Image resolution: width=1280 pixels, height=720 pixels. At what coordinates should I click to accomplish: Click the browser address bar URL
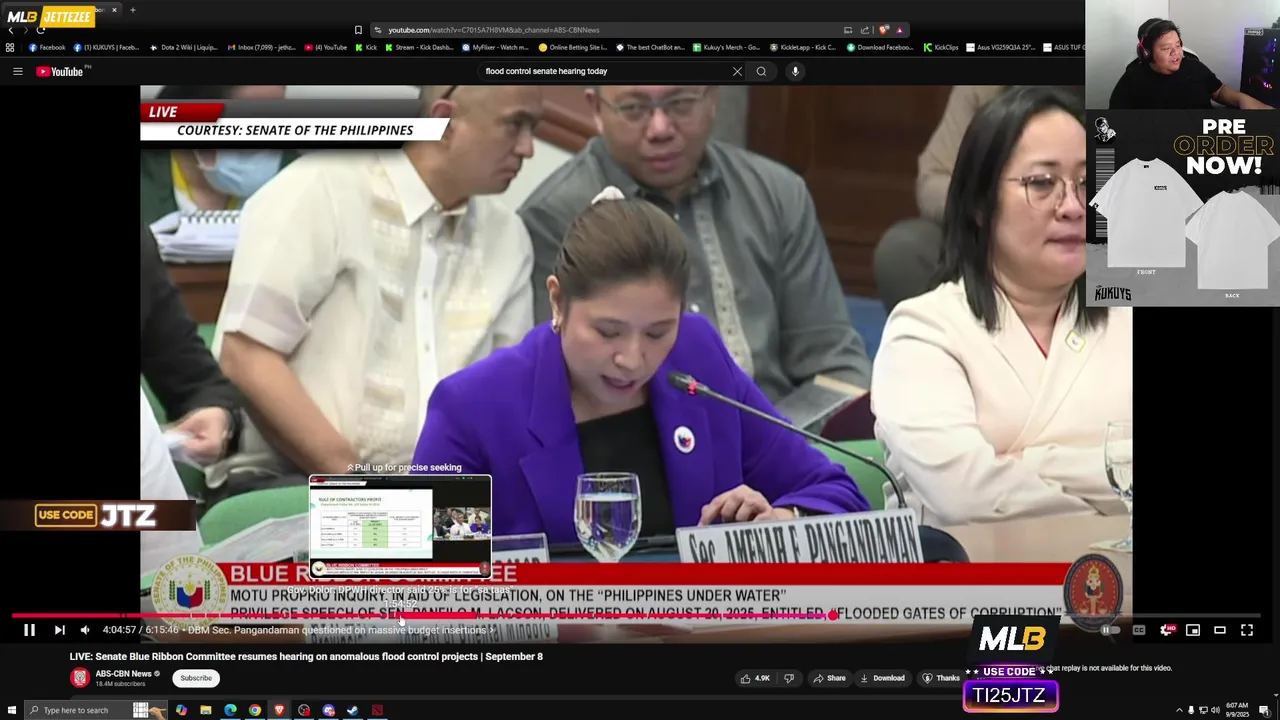pos(494,30)
